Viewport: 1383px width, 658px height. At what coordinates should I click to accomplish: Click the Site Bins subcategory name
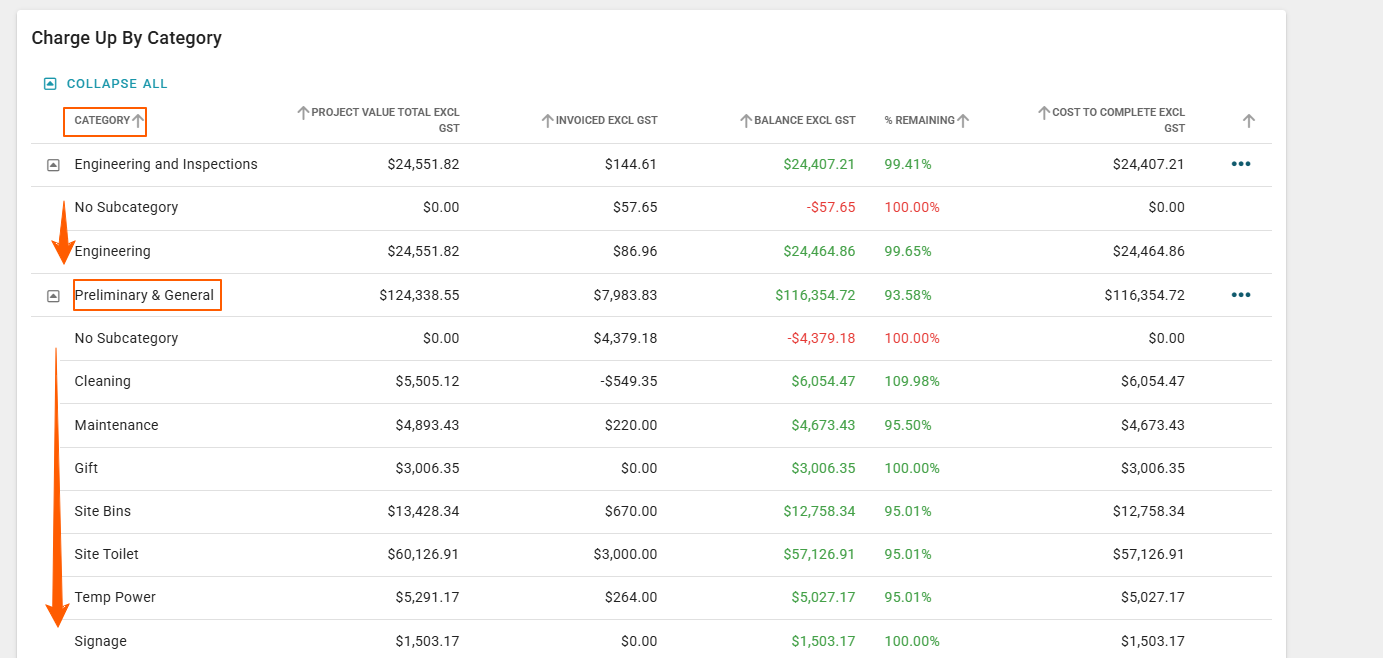pos(103,511)
